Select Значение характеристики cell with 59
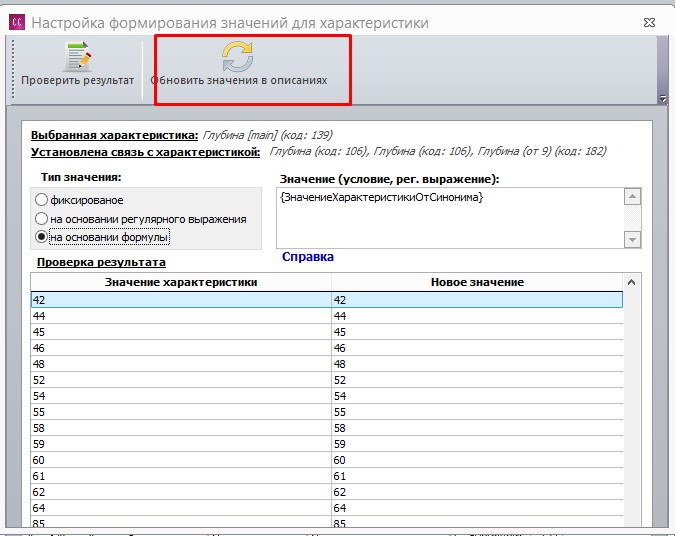The width and height of the screenshot is (675, 536). (181, 444)
